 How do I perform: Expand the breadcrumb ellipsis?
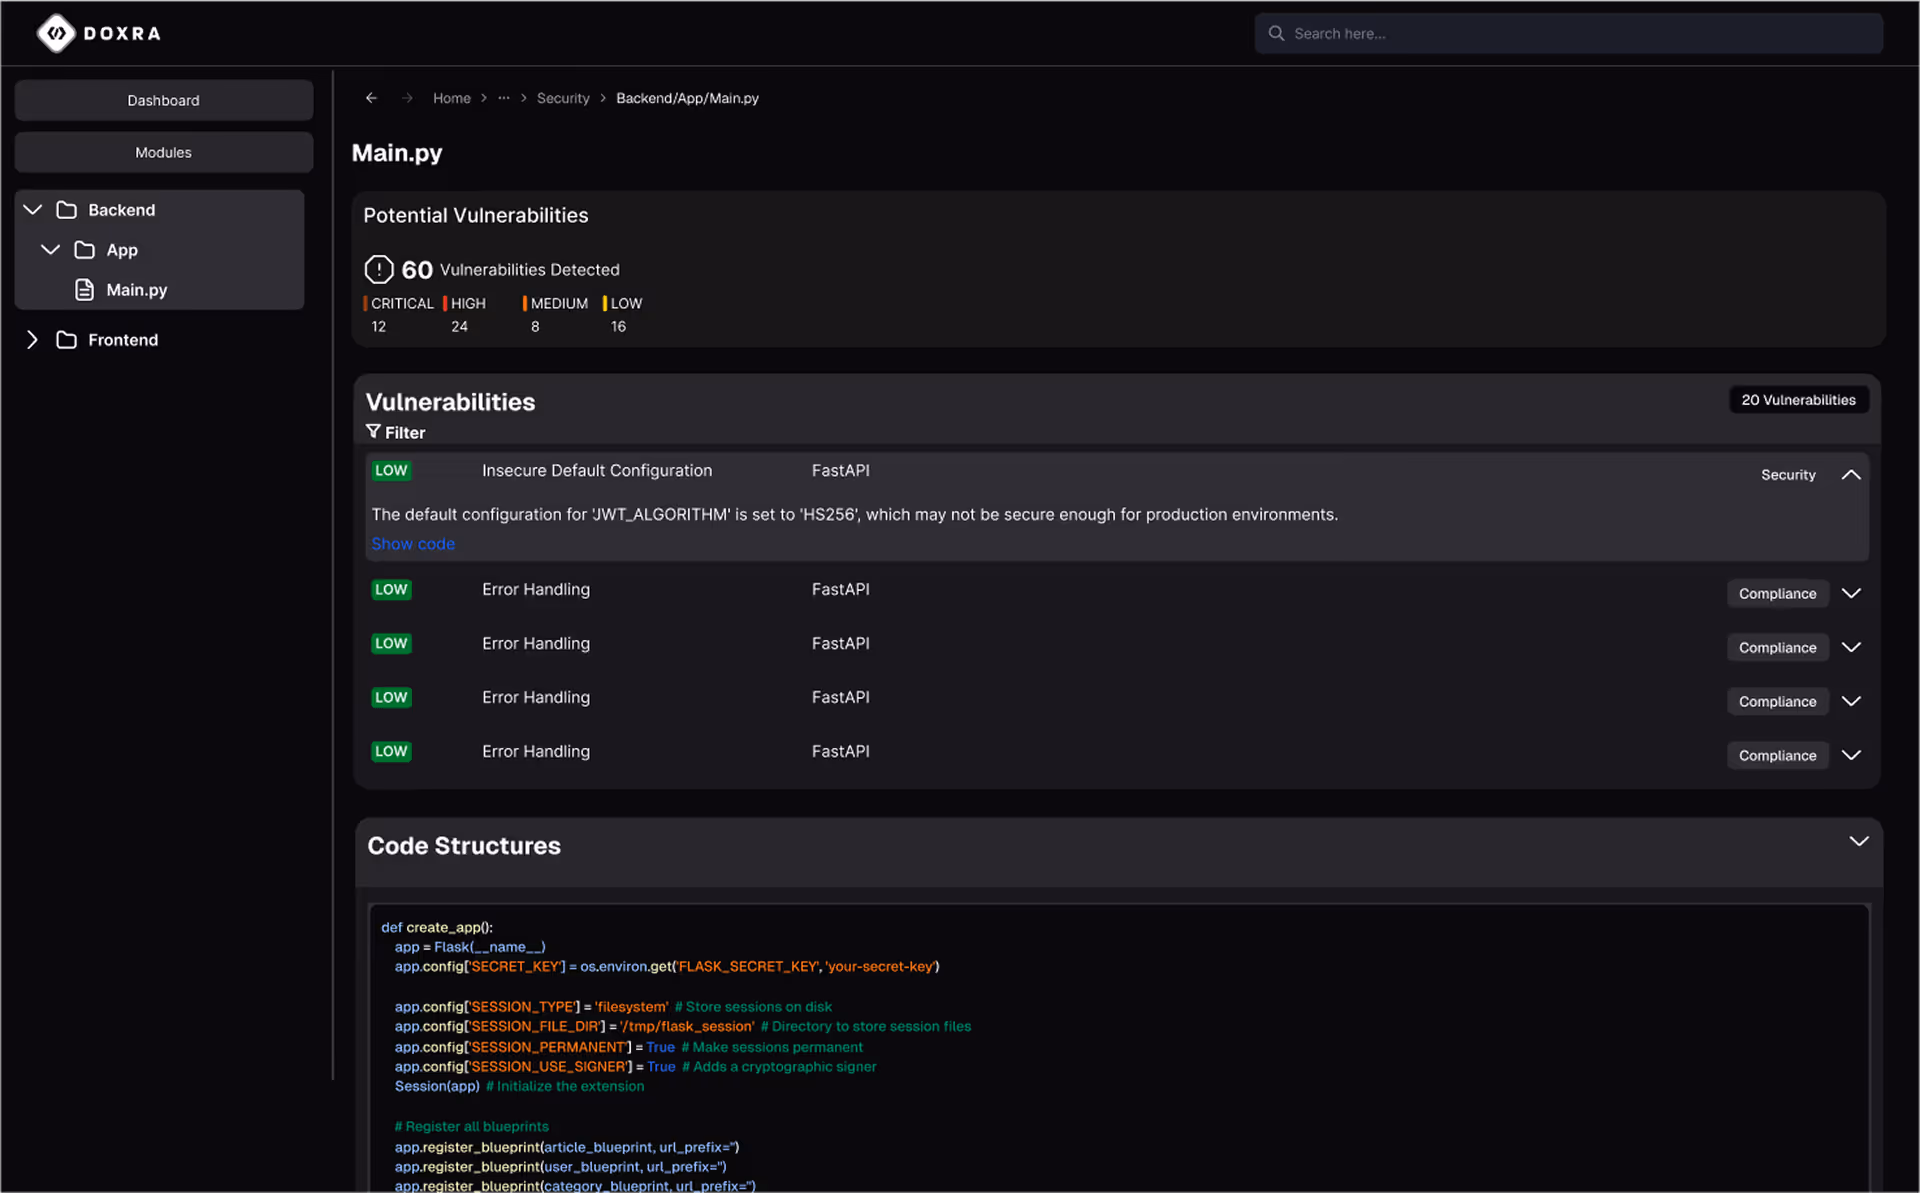pos(504,98)
